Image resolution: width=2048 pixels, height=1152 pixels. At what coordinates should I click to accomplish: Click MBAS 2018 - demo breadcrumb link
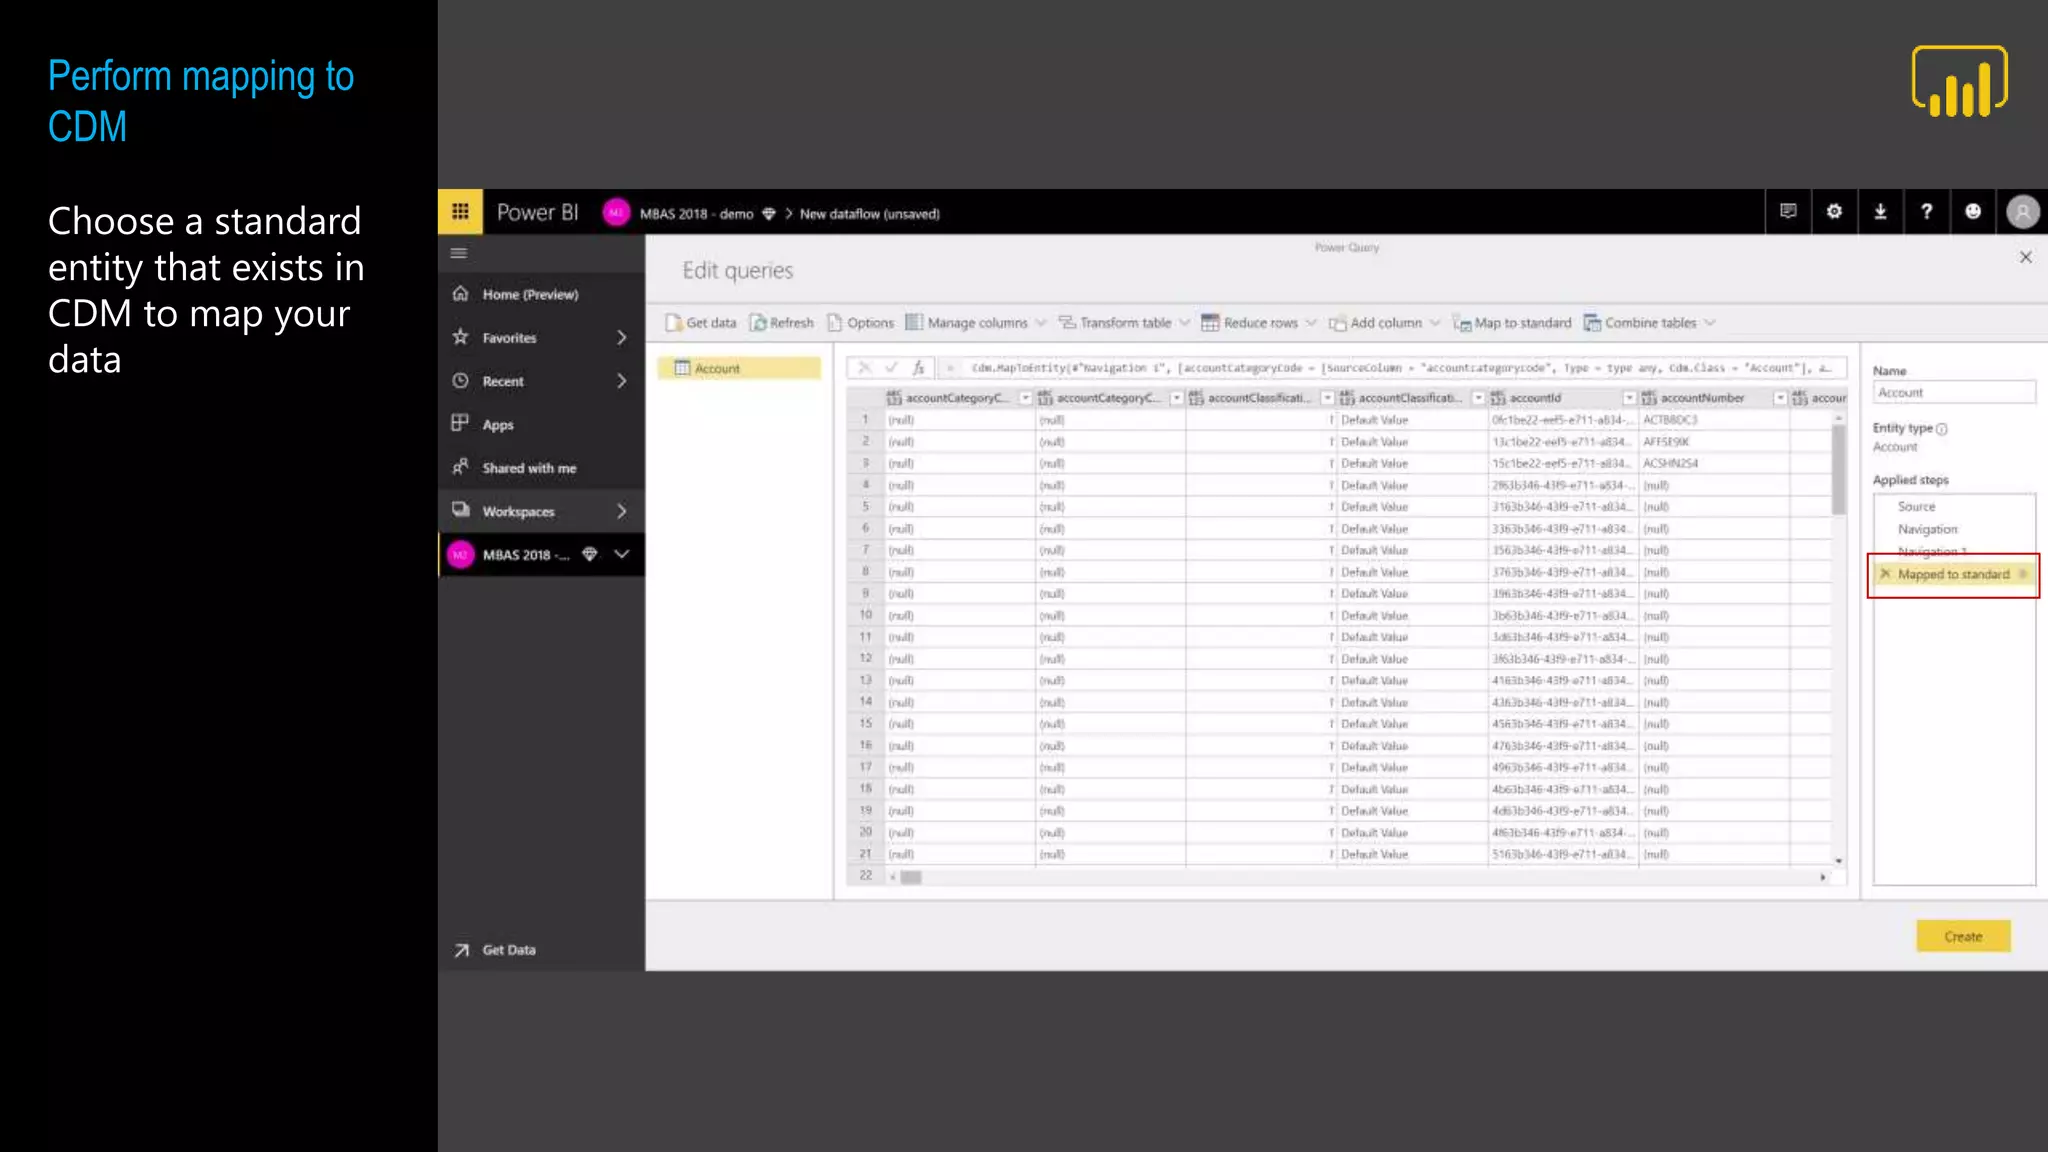(696, 214)
